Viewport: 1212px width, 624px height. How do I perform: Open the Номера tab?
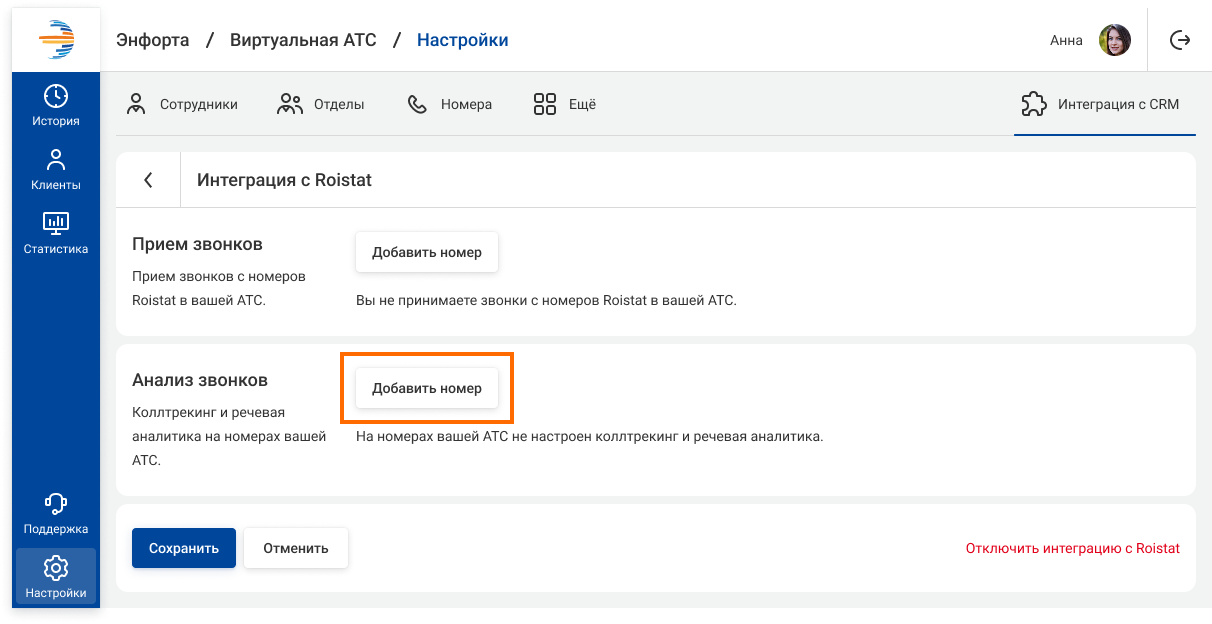pyautogui.click(x=449, y=104)
